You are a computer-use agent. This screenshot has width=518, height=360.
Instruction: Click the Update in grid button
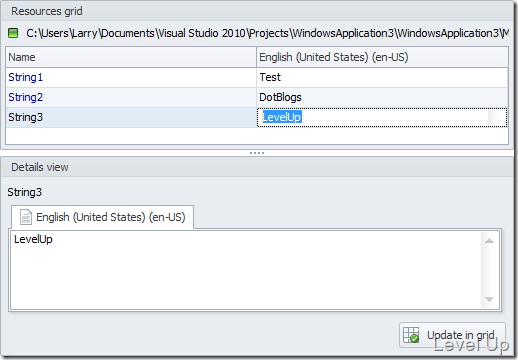tap(452, 335)
